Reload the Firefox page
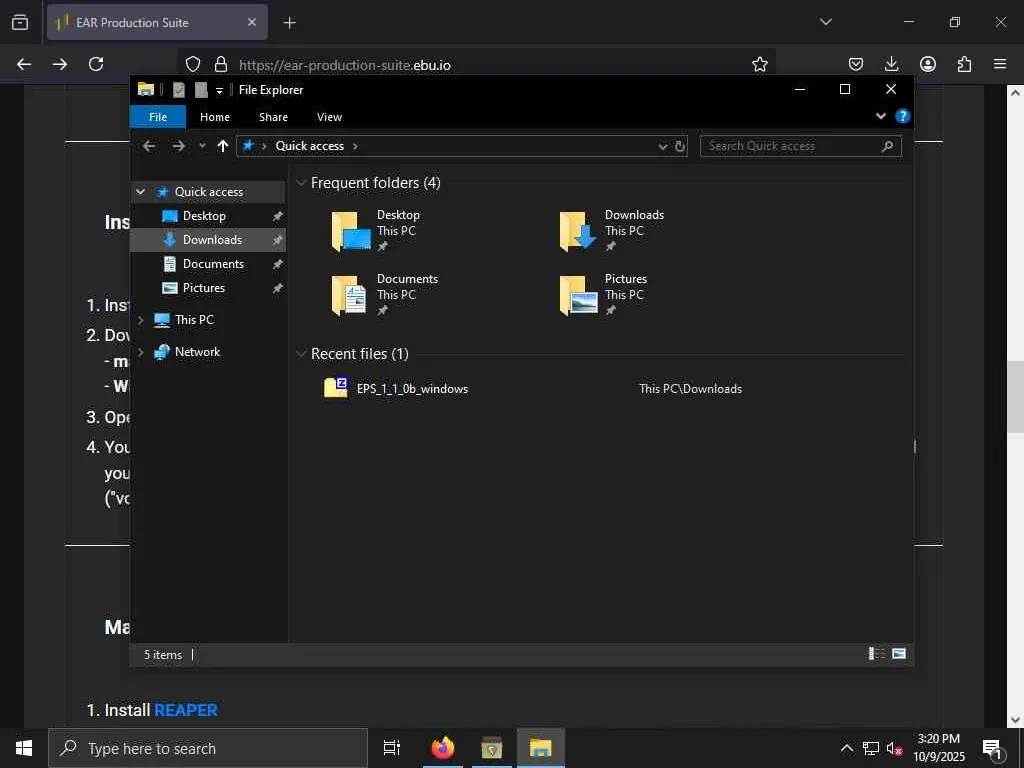1024x768 pixels. pyautogui.click(x=96, y=64)
